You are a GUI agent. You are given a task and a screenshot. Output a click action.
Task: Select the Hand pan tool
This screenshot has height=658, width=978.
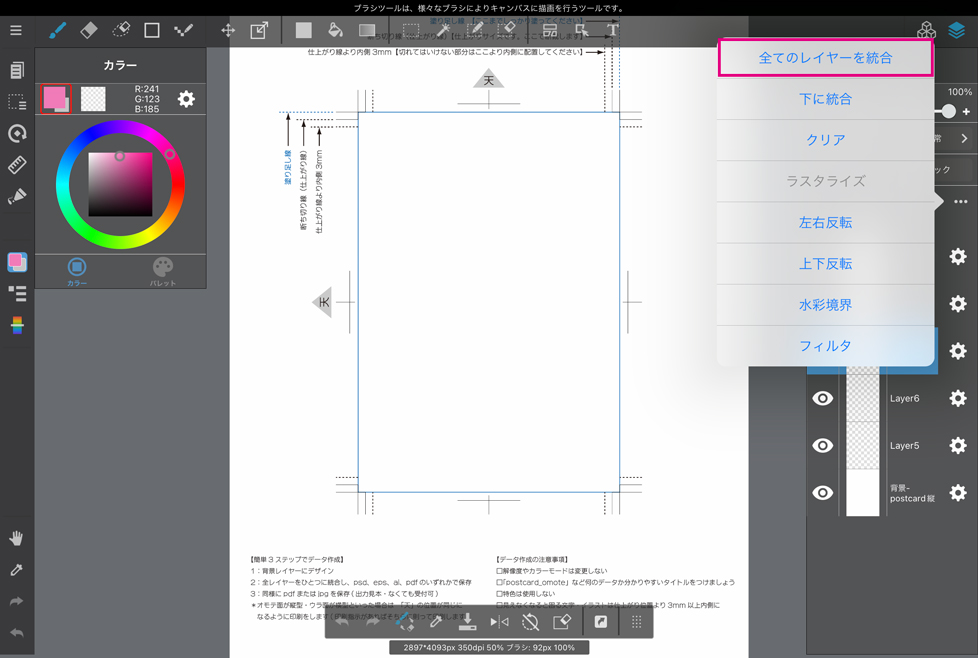click(16, 538)
